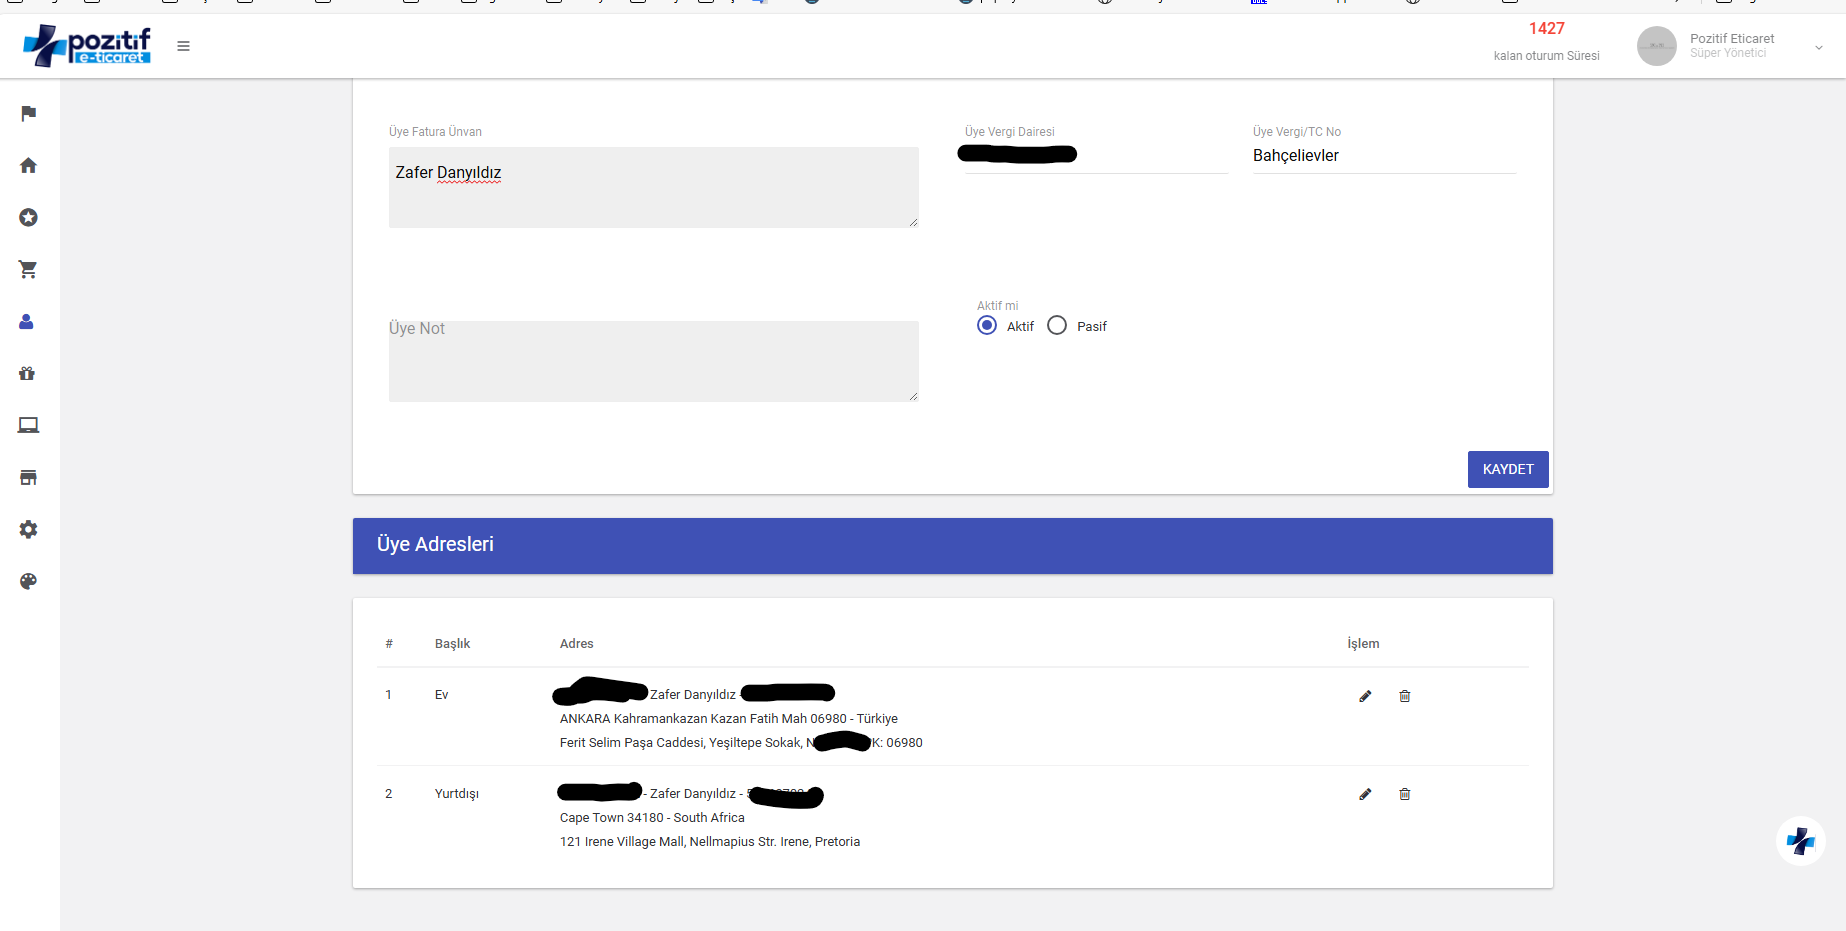Click the star circle sidebar icon
The image size is (1846, 931).
[x=28, y=217]
